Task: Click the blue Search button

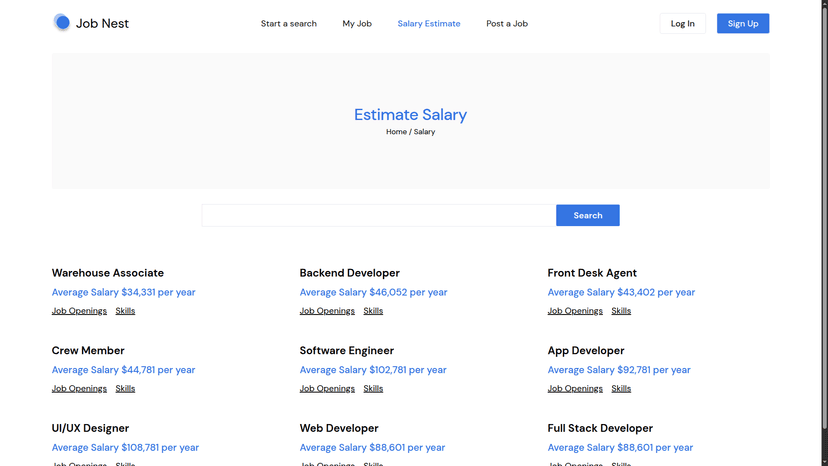Action: (x=588, y=215)
